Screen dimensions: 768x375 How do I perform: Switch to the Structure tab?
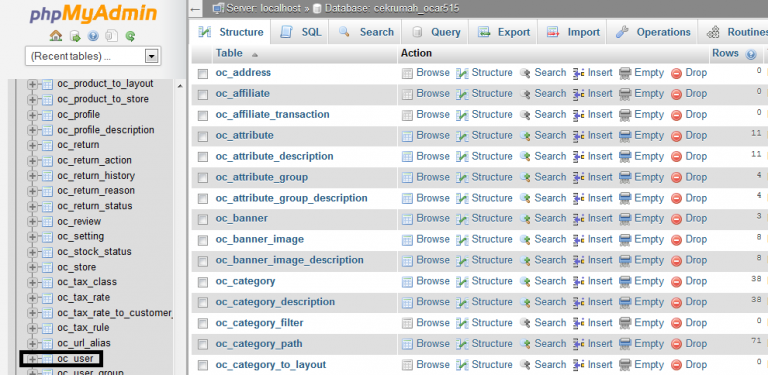click(230, 32)
